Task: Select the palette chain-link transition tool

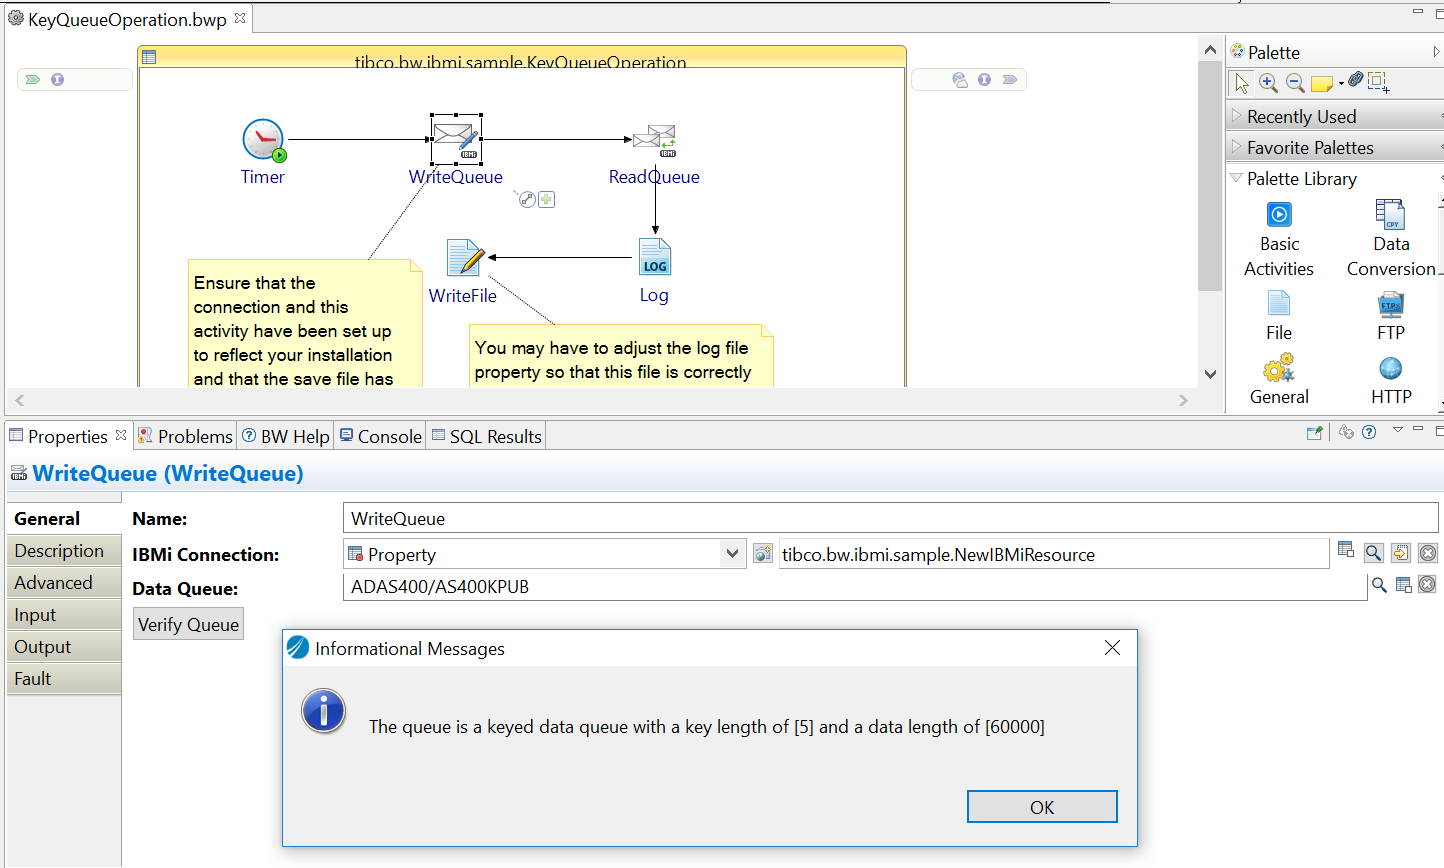Action: pyautogui.click(x=1356, y=79)
